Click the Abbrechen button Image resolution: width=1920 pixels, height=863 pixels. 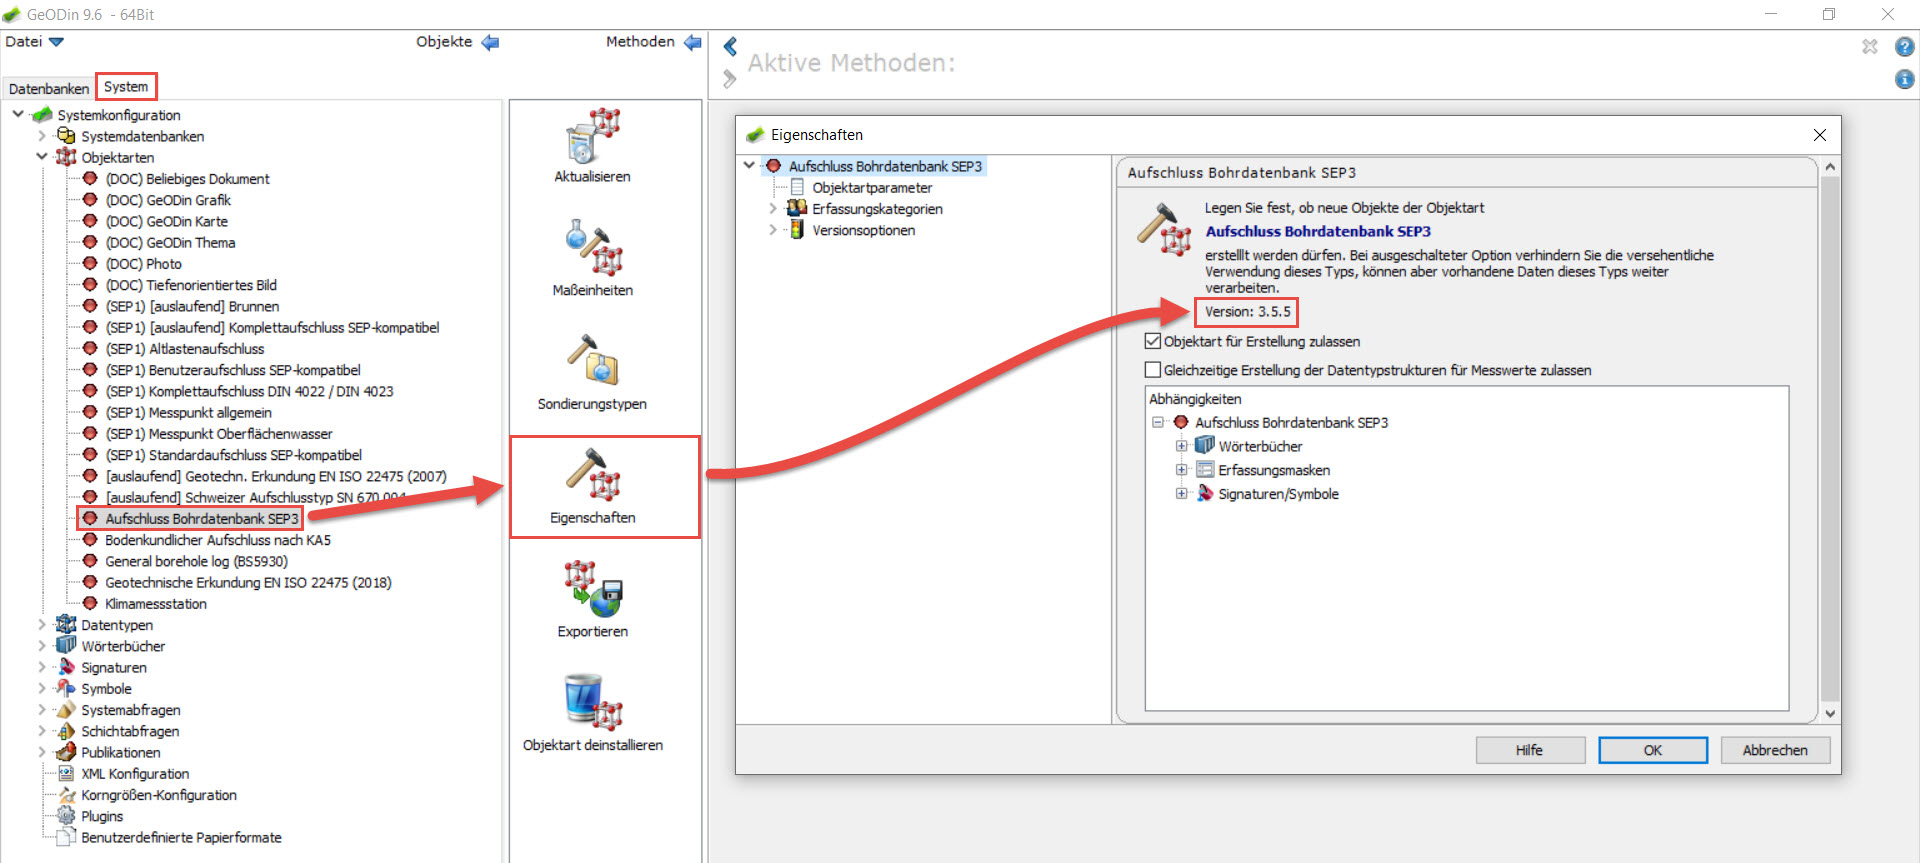pyautogui.click(x=1775, y=750)
